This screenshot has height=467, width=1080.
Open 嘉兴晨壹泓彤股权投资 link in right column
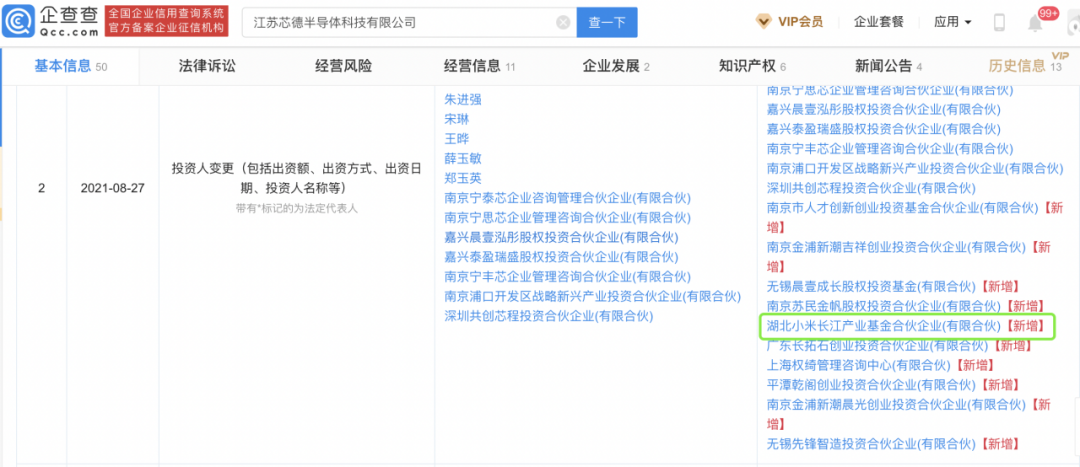point(884,109)
